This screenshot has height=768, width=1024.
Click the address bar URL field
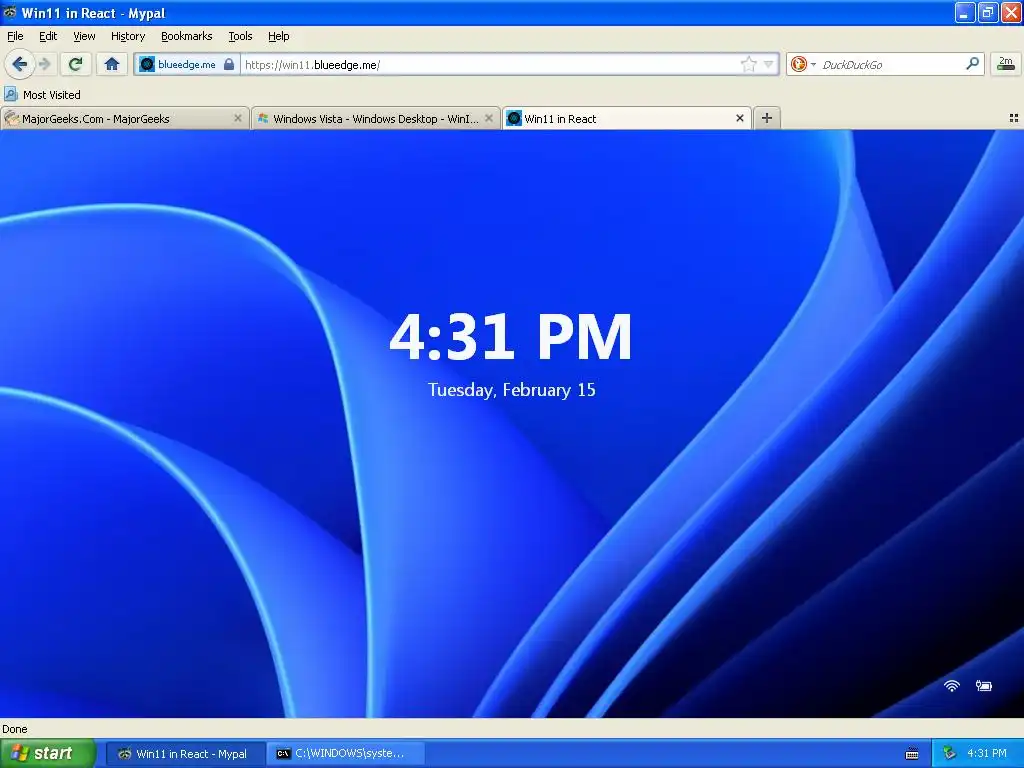click(490, 65)
